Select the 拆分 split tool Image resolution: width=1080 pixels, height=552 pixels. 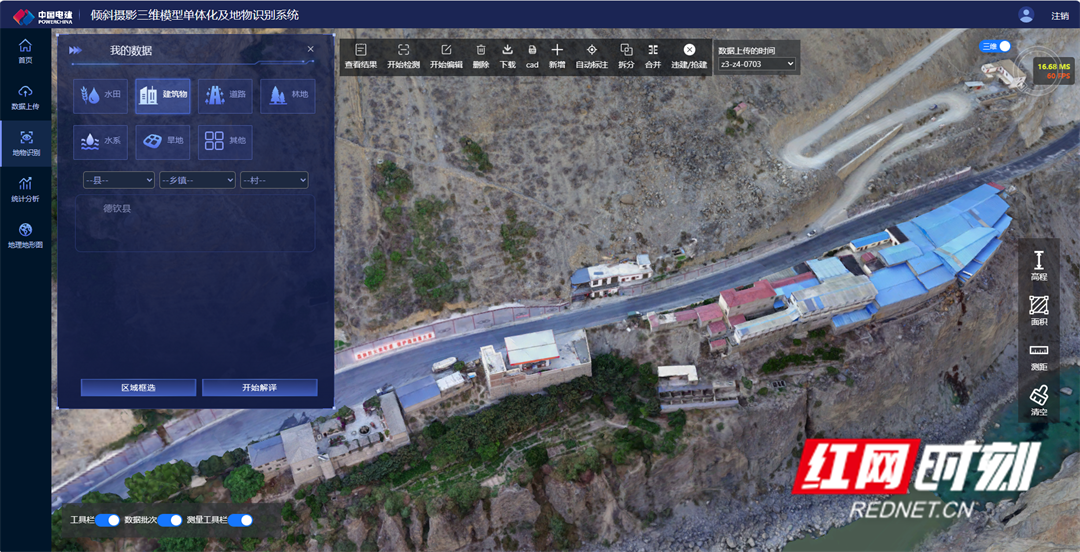626,57
